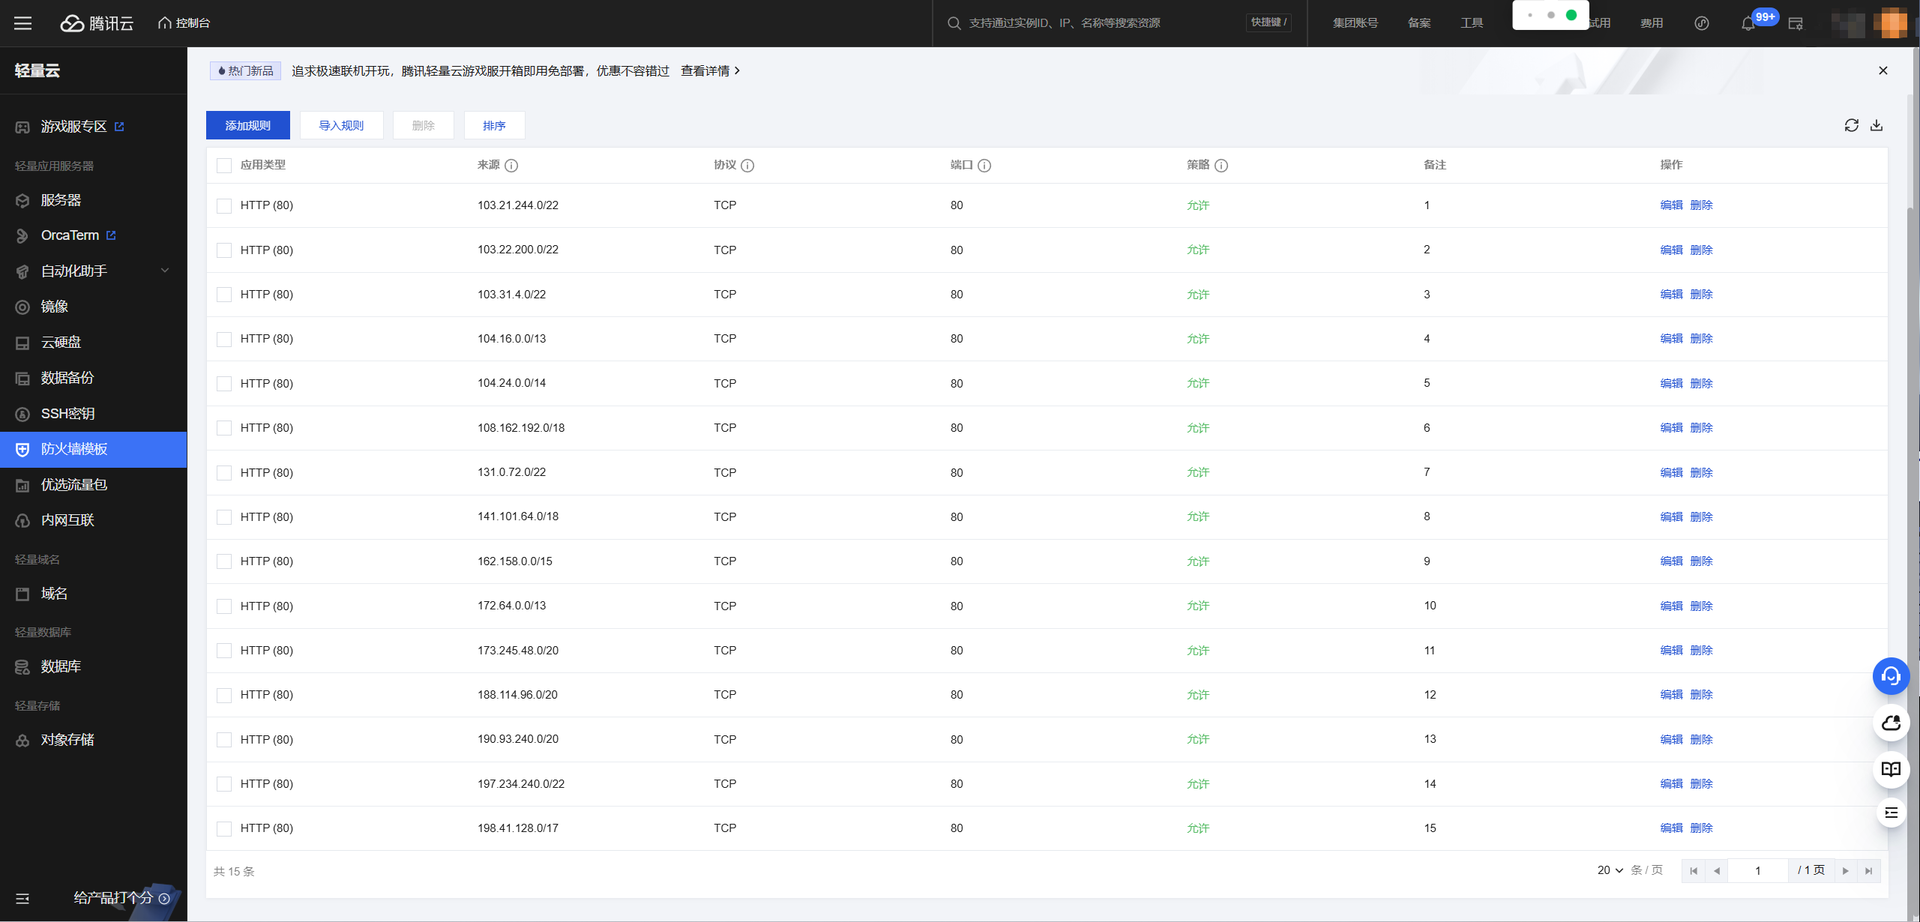Click the info icon next to 策略 column
This screenshot has width=1920, height=922.
[1221, 166]
